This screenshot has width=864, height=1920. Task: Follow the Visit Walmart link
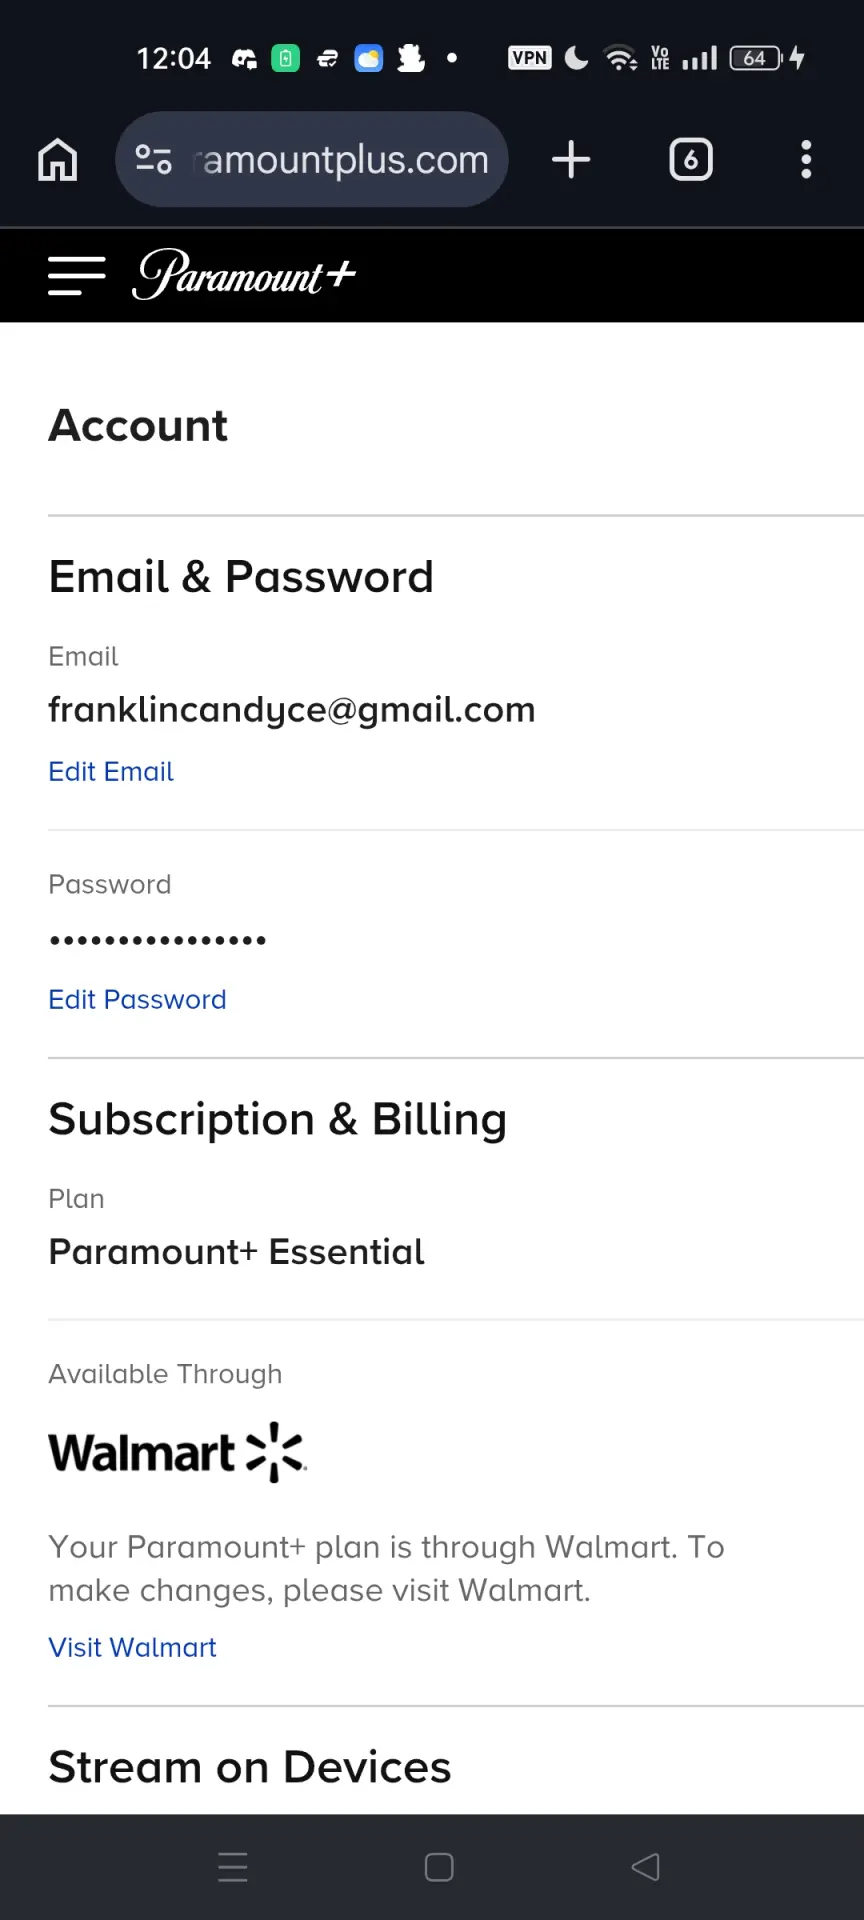132,1647
